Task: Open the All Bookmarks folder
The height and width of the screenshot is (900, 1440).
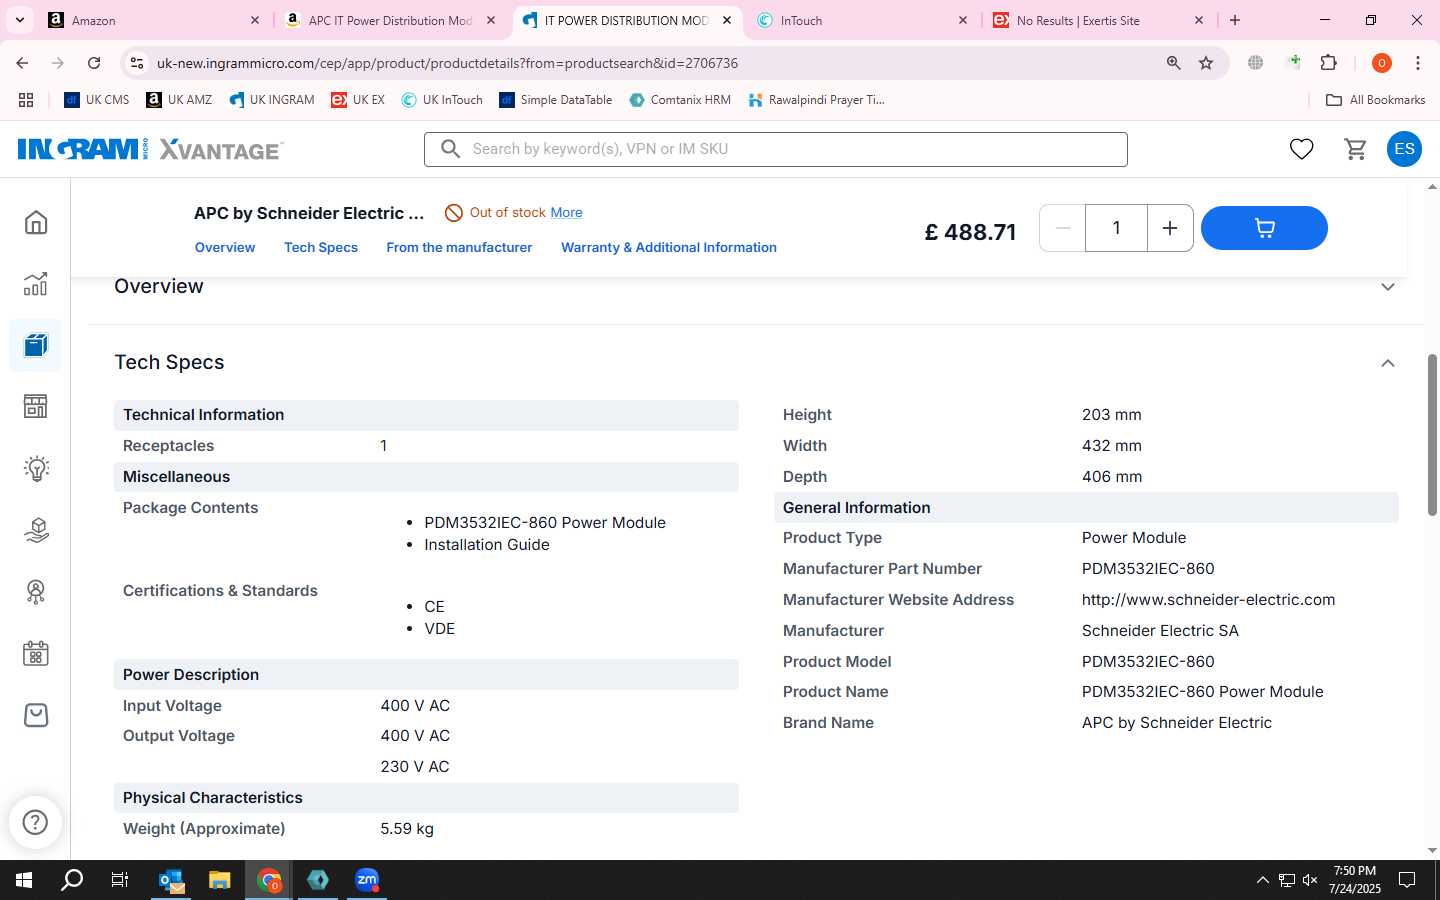Action: [x=1375, y=100]
